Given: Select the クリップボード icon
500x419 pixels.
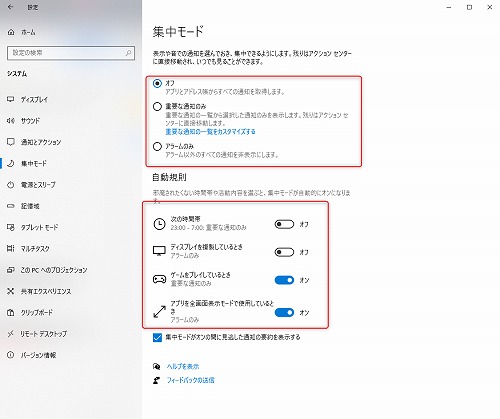Looking at the screenshot, I should (x=11, y=313).
